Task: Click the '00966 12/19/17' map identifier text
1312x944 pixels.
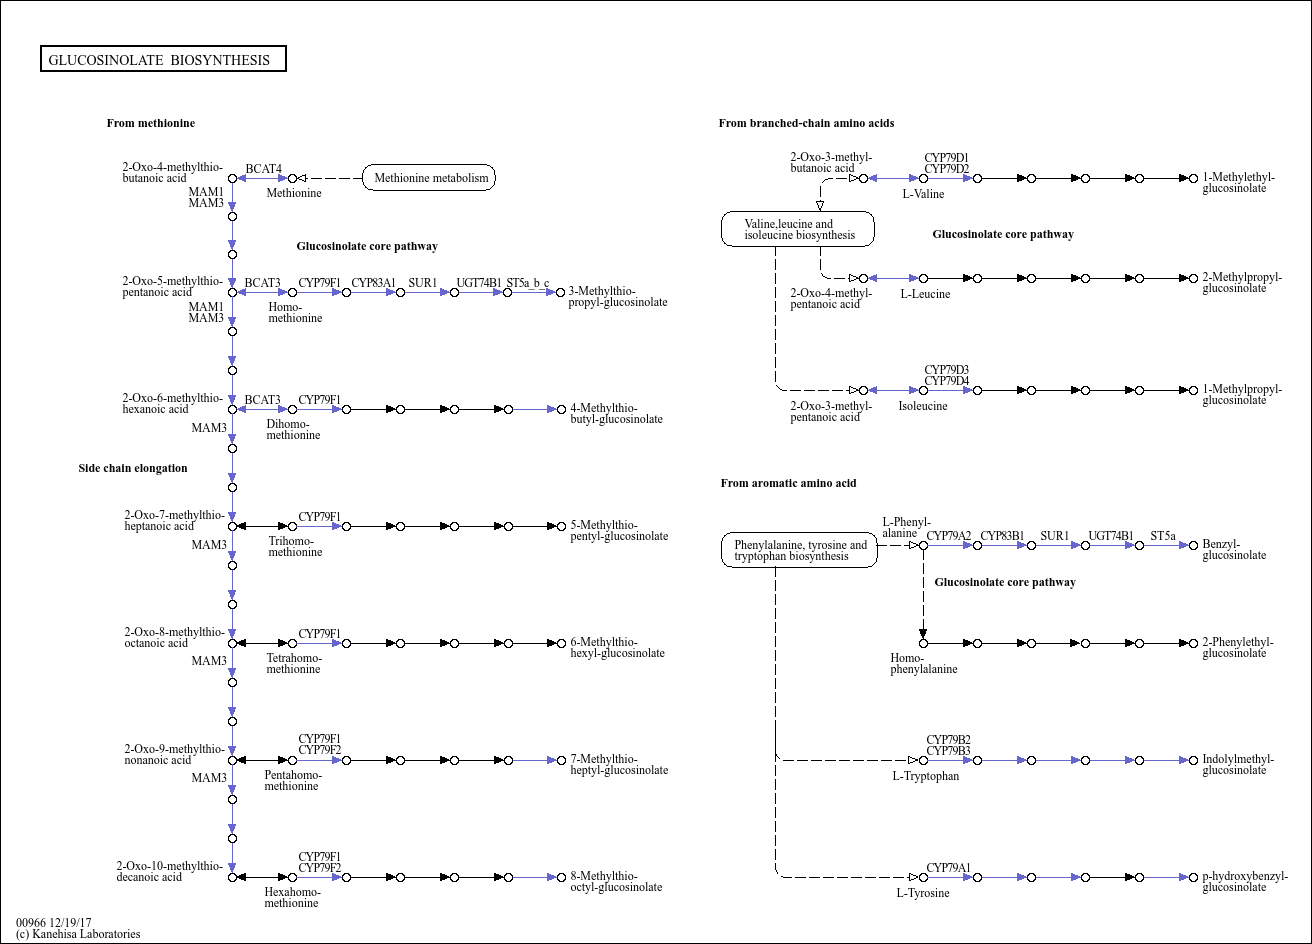Action: tap(54, 923)
